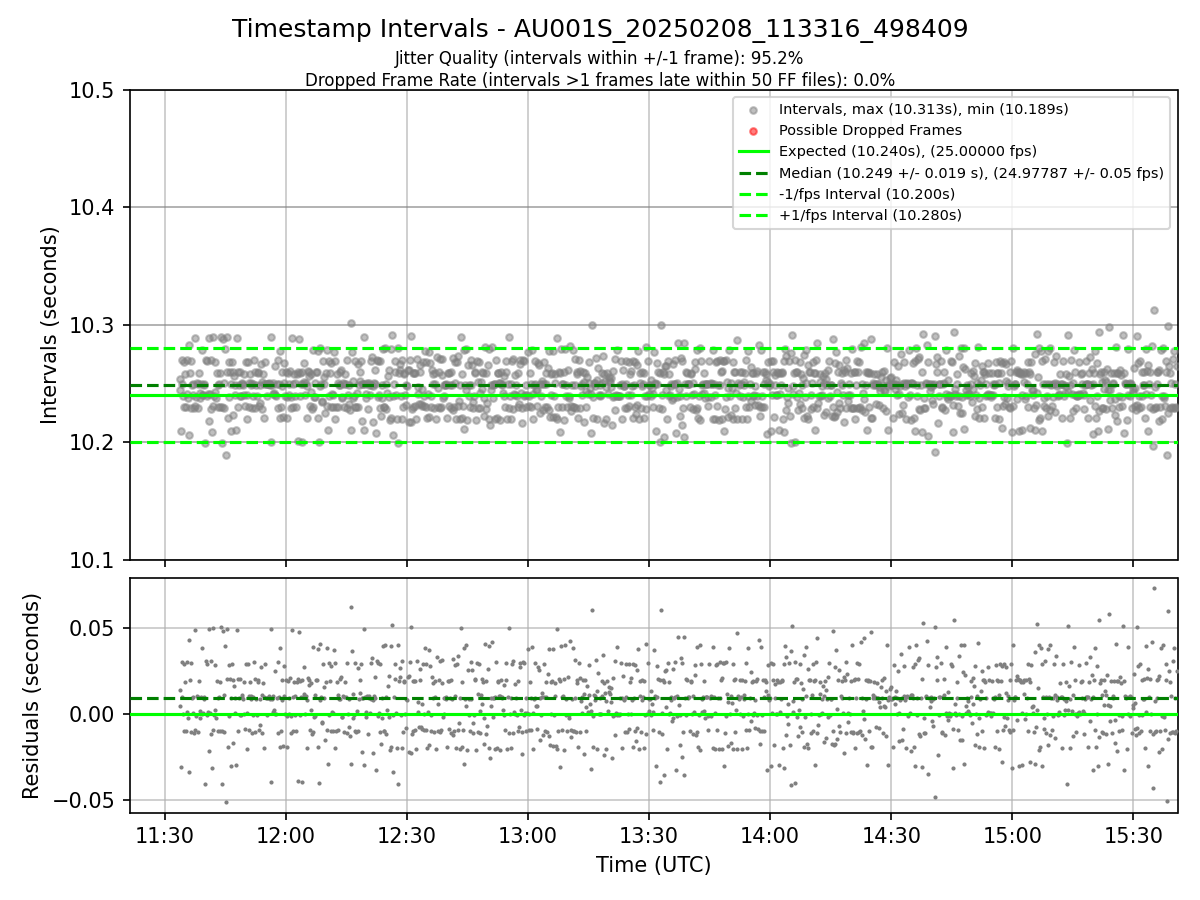Click the 13:00 time tick label

[x=528, y=833]
